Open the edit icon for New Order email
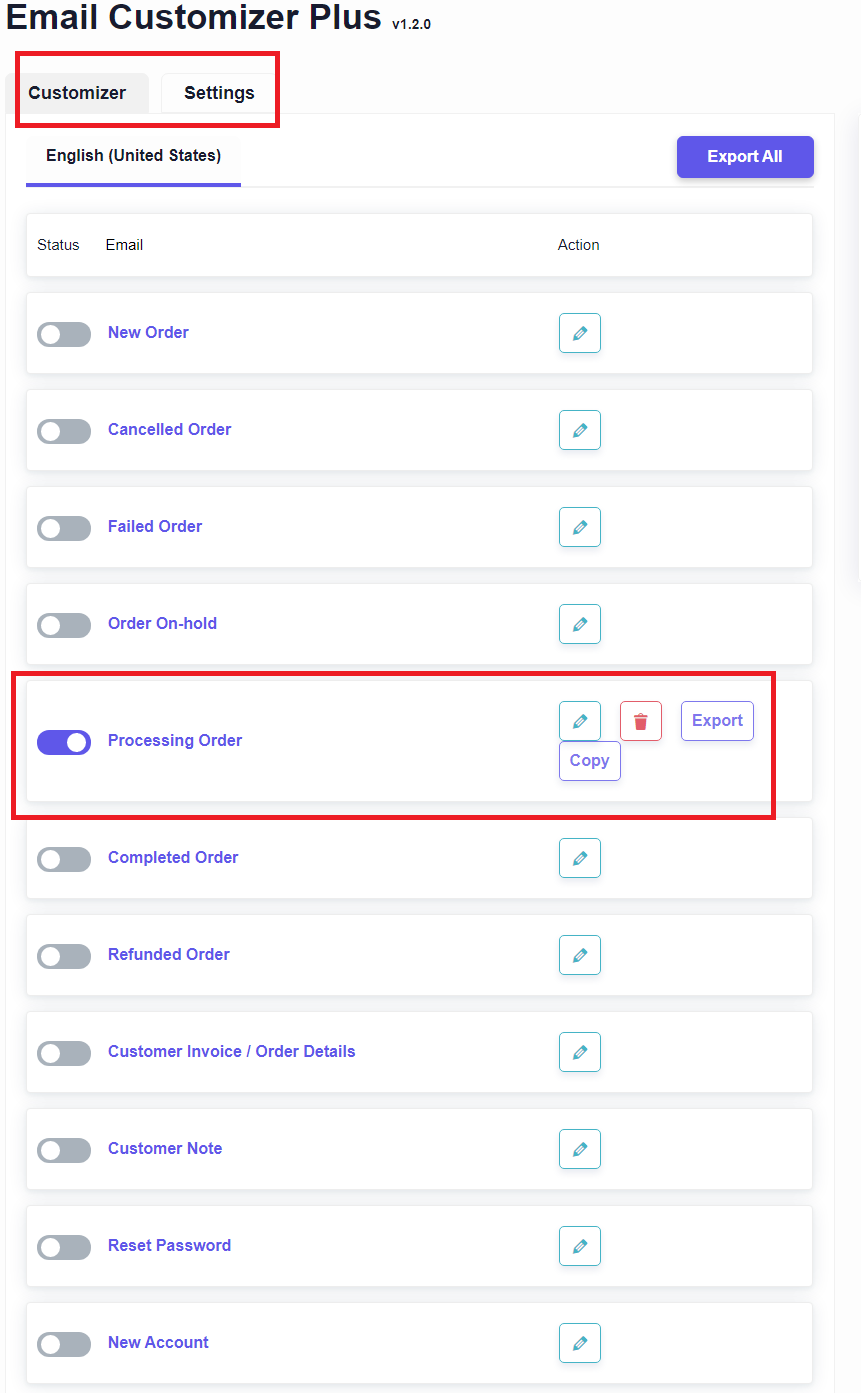 (x=580, y=333)
